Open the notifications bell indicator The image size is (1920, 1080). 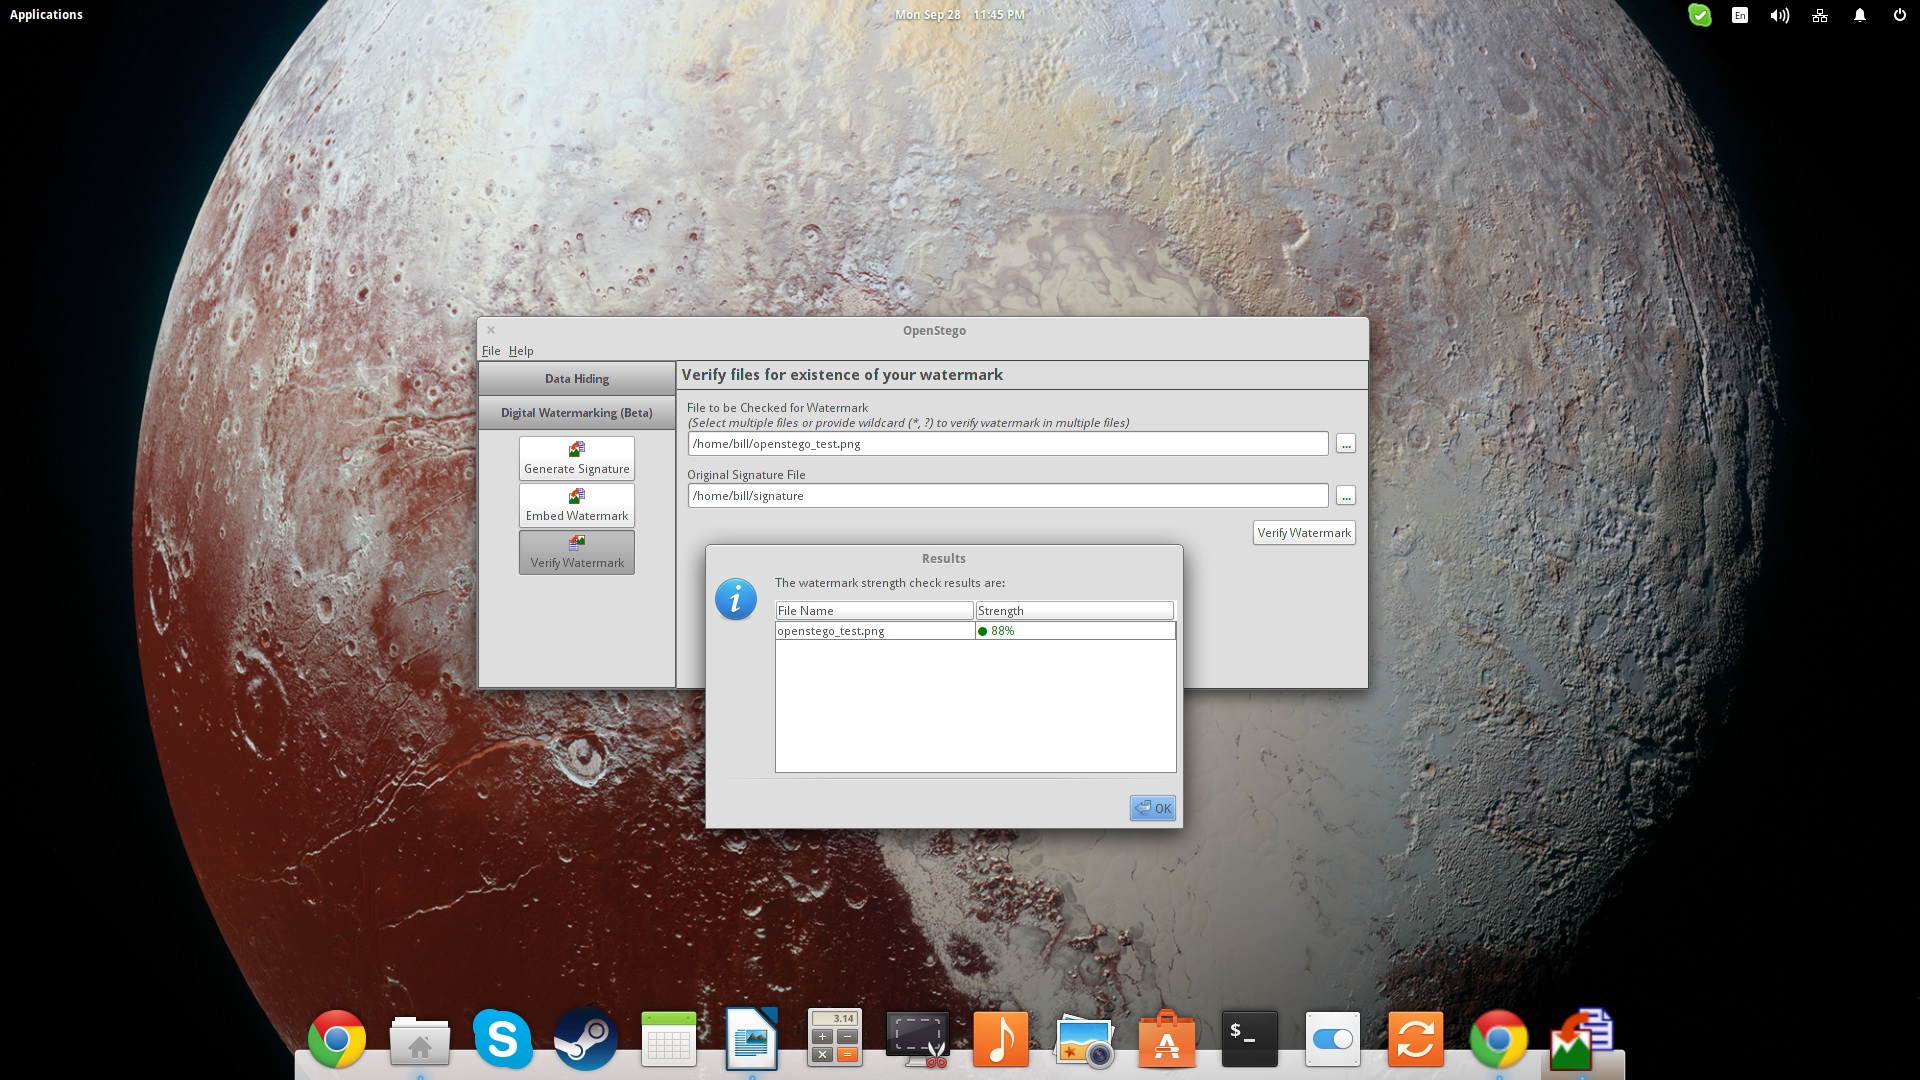1859,15
